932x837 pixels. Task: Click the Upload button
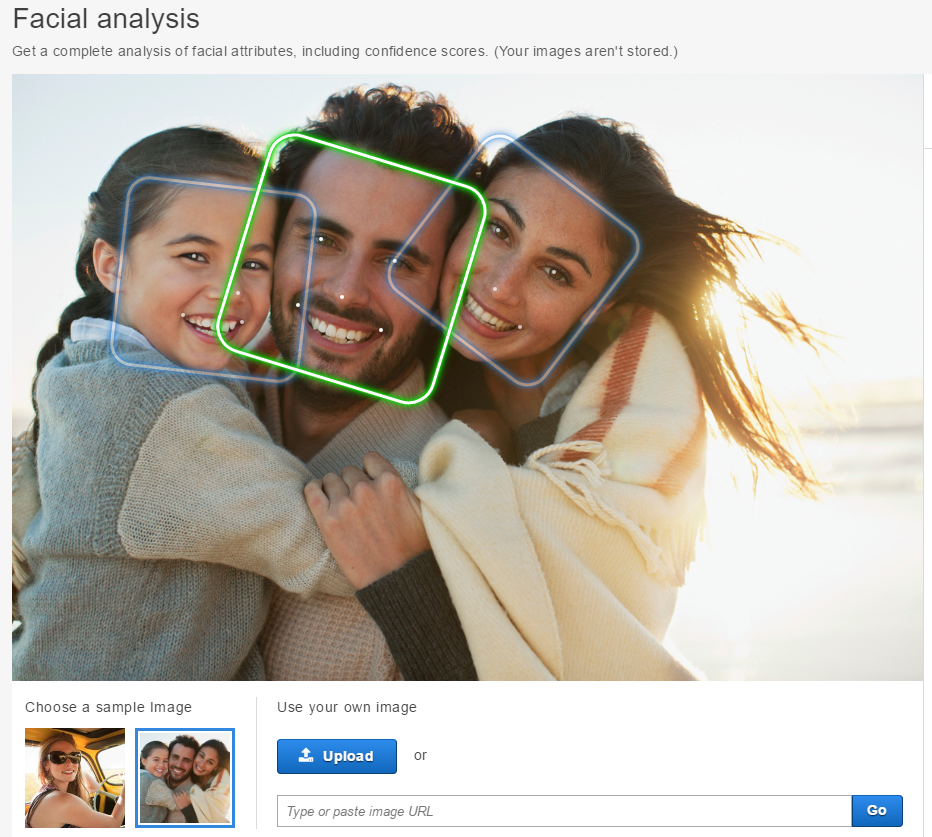click(x=336, y=756)
